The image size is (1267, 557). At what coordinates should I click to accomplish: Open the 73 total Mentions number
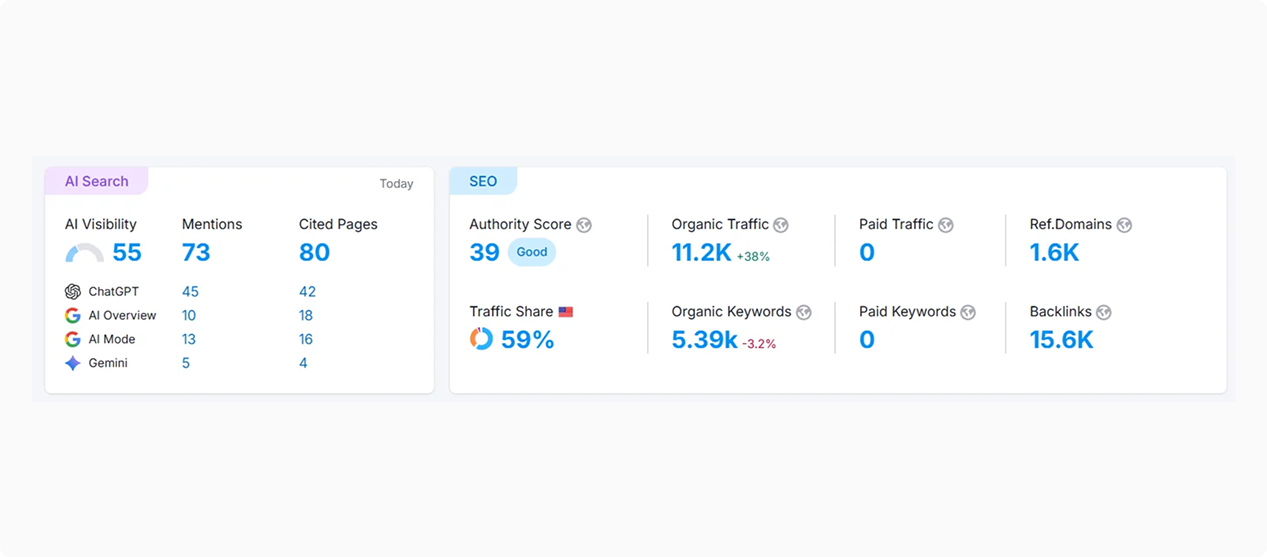196,253
